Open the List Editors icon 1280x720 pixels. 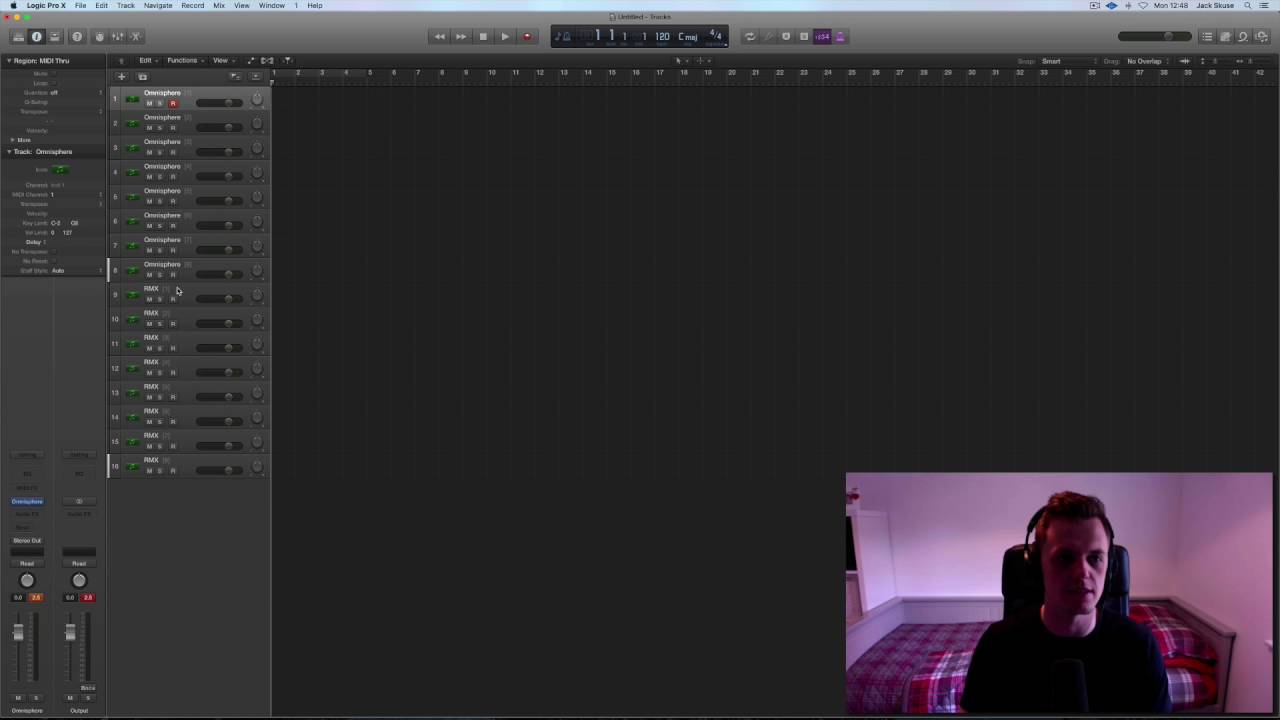pyautogui.click(x=1207, y=37)
